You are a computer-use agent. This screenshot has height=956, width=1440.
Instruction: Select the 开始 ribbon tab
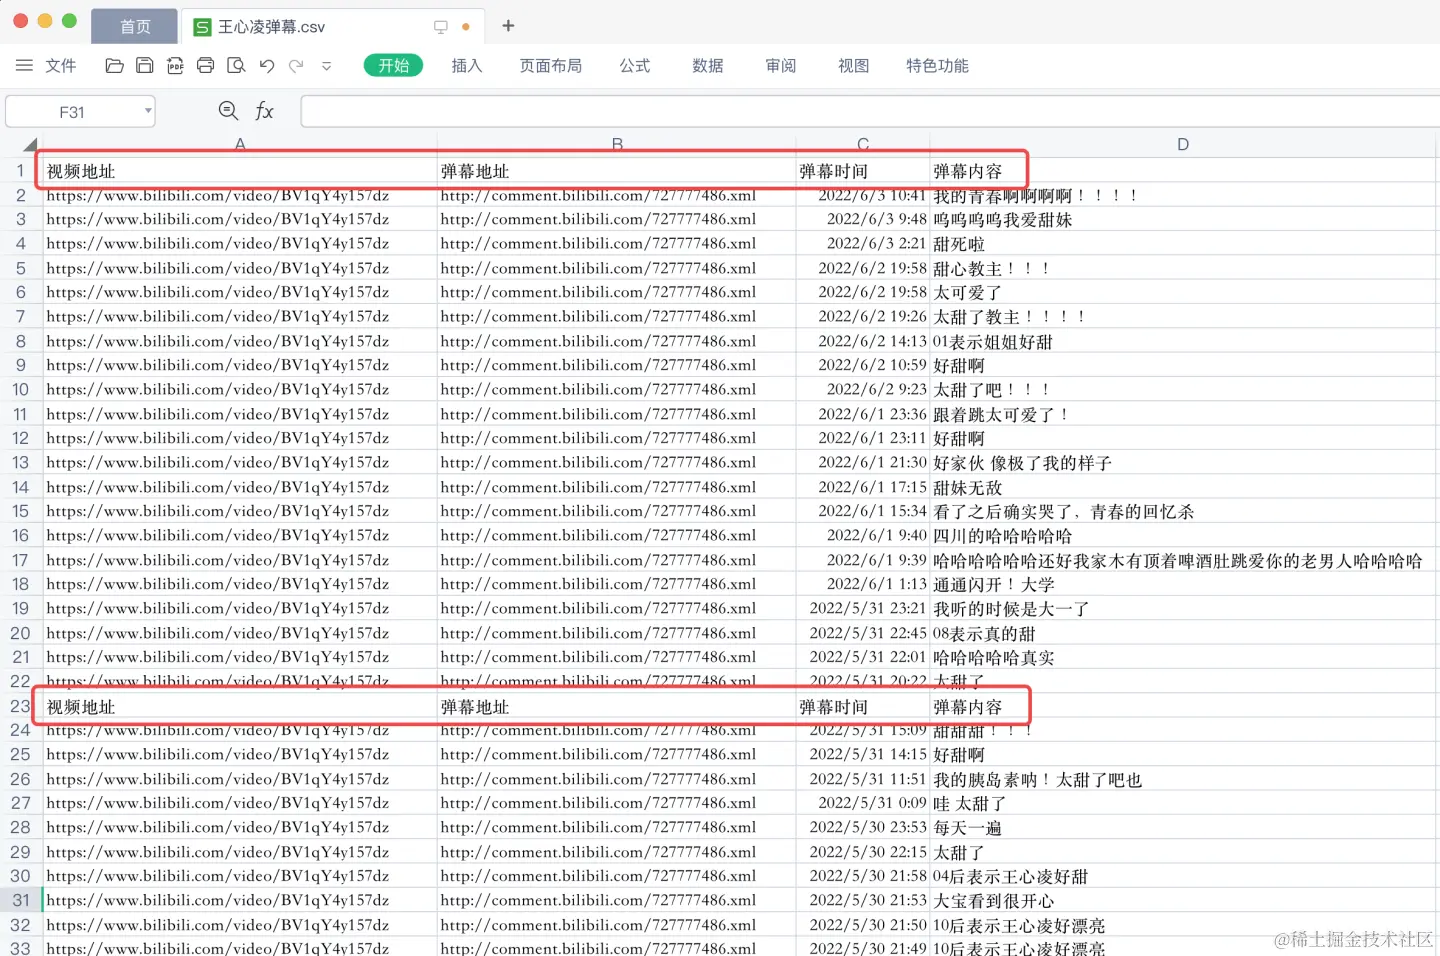tap(393, 66)
